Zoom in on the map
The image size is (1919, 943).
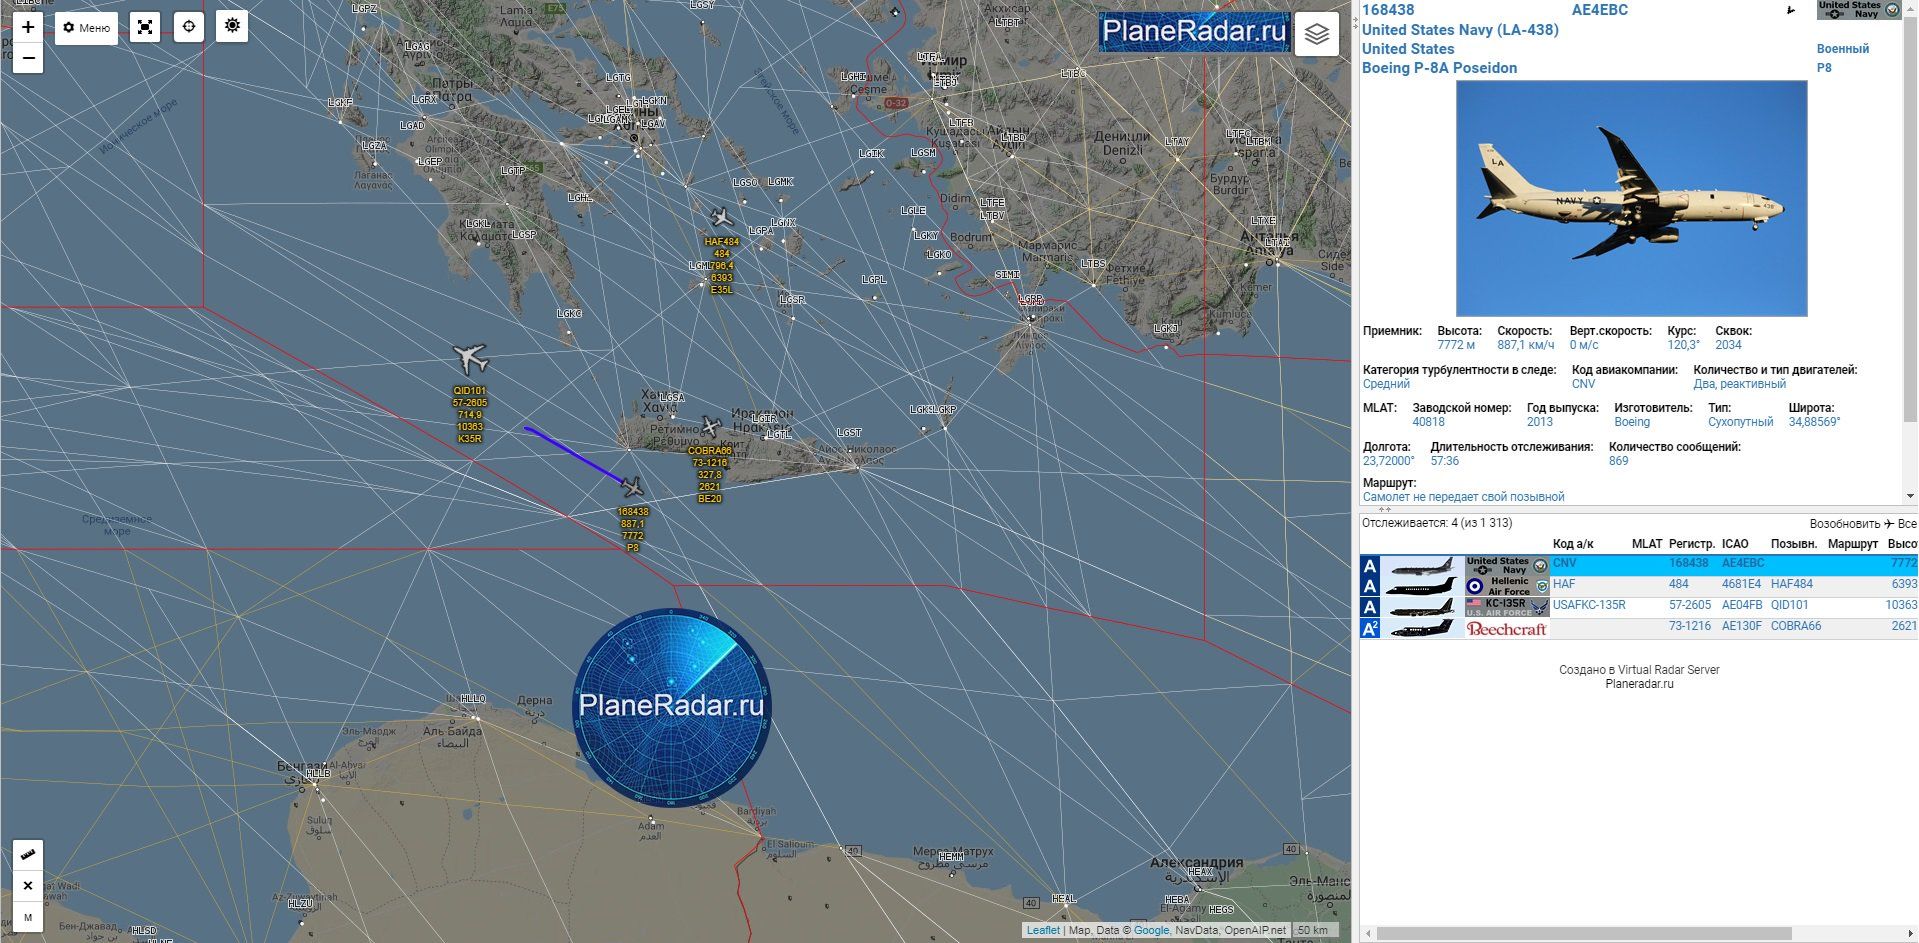pyautogui.click(x=28, y=28)
